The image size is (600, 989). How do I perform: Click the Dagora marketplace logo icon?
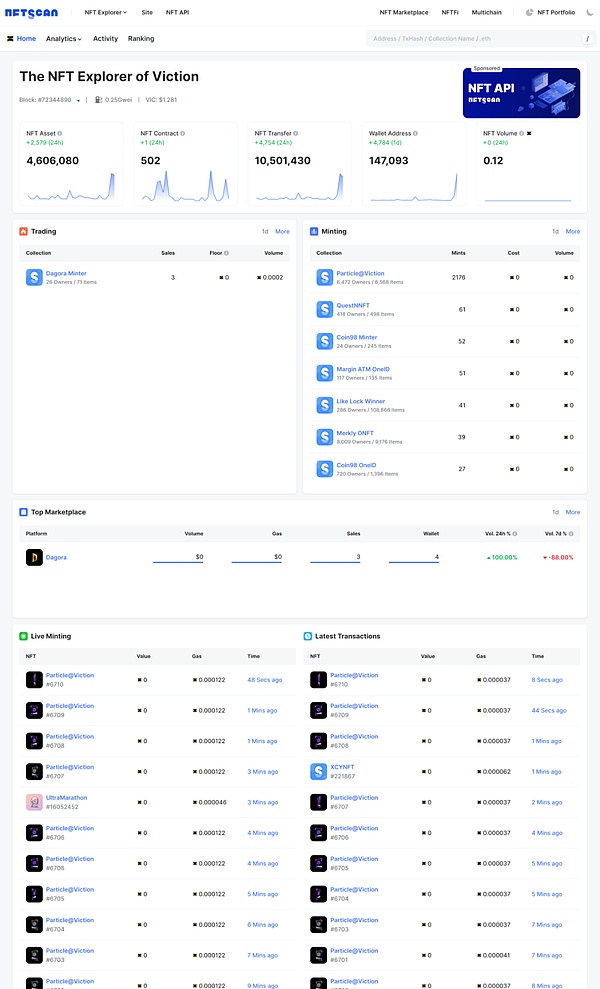click(x=34, y=557)
